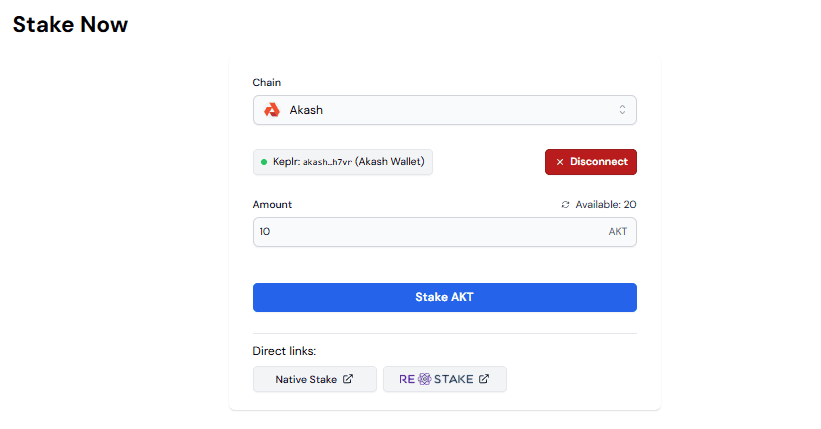Viewport: 821px width, 429px height.
Task: Expand chain list using the up-down chevron
Action: click(x=622, y=110)
